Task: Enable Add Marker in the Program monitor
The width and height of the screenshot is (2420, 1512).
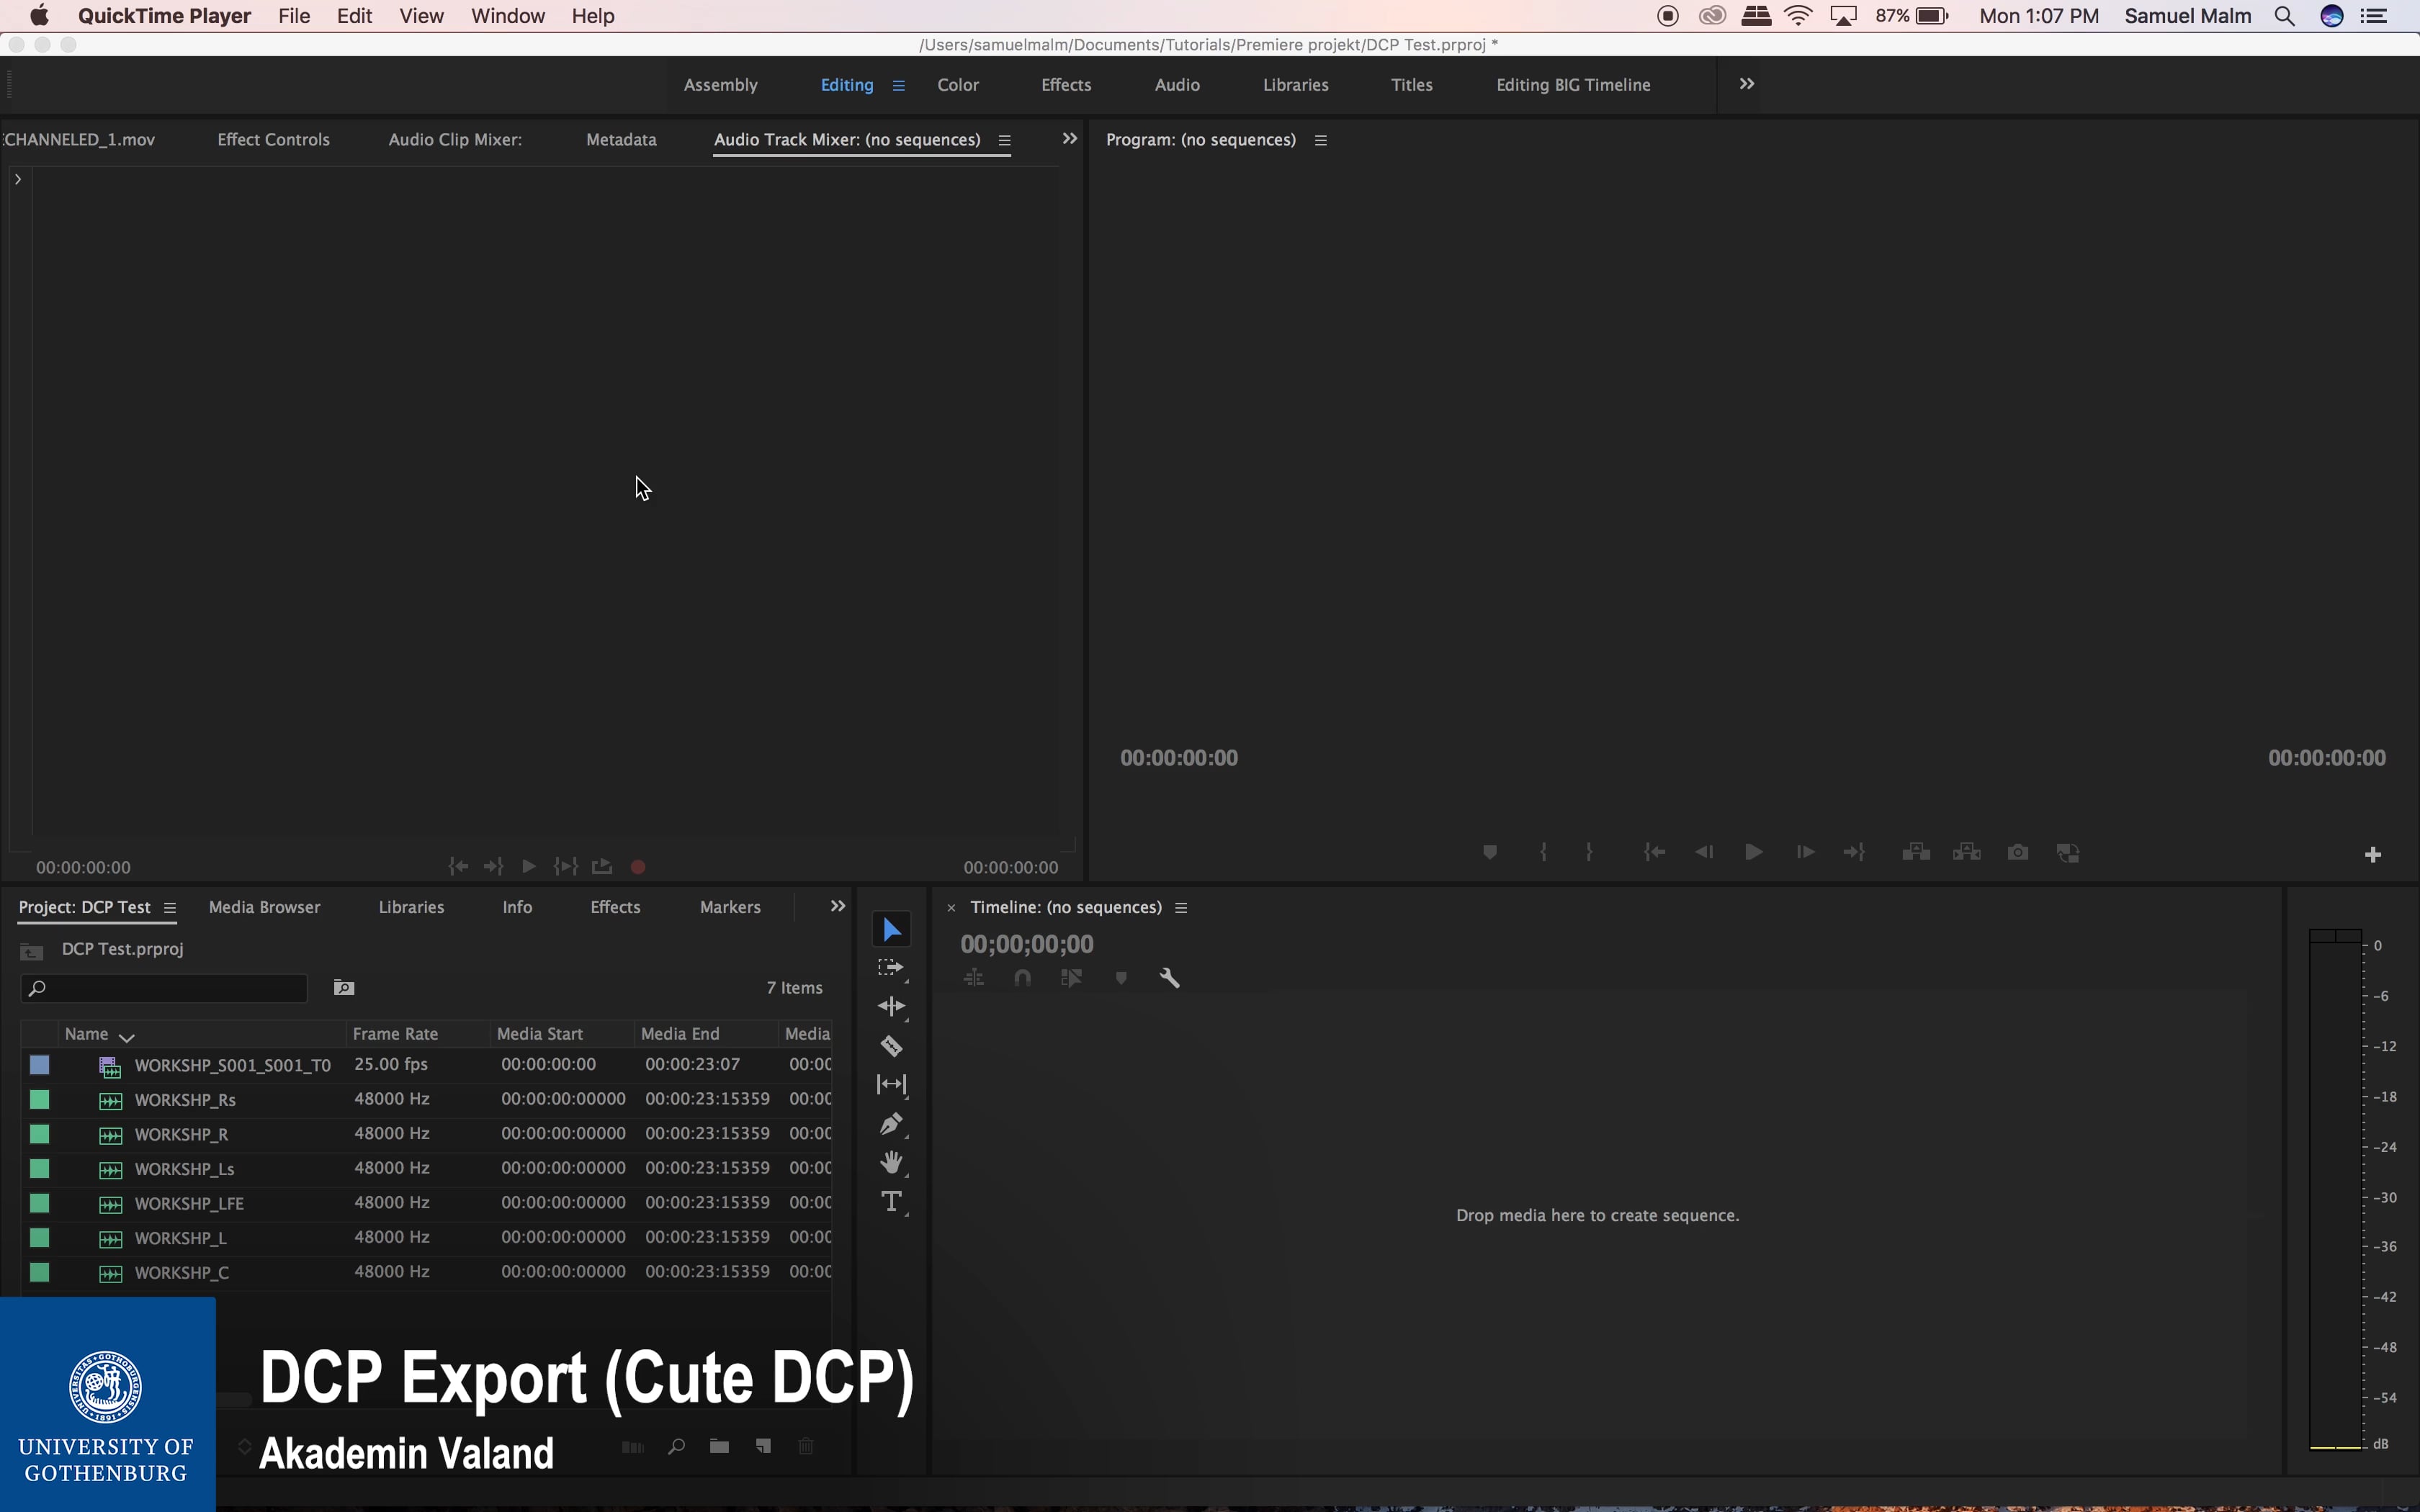Action: (x=1489, y=851)
